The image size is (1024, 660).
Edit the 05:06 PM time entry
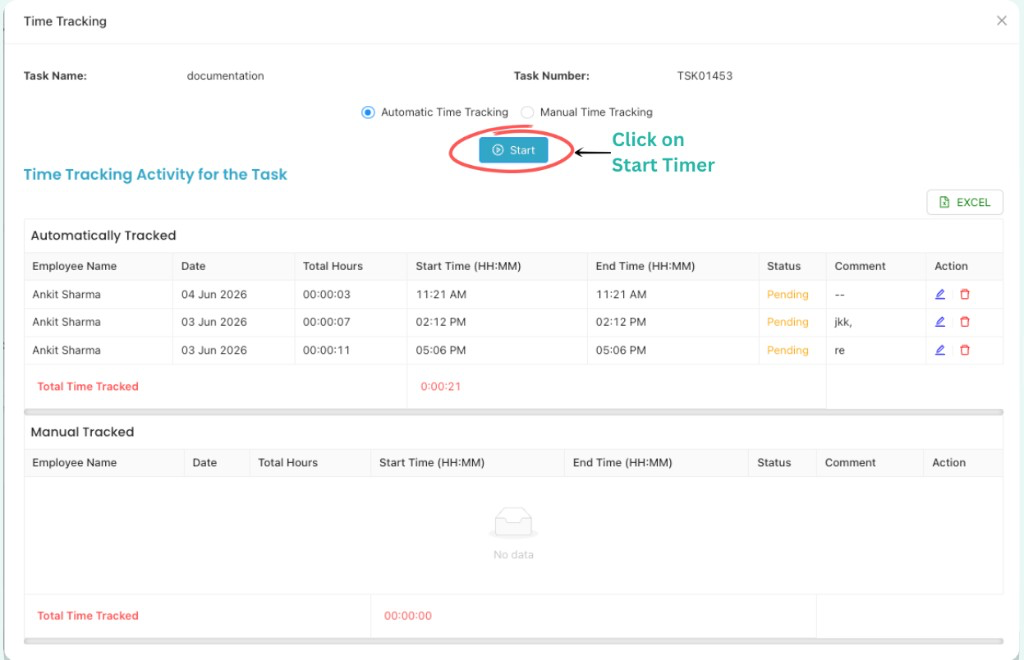click(940, 350)
